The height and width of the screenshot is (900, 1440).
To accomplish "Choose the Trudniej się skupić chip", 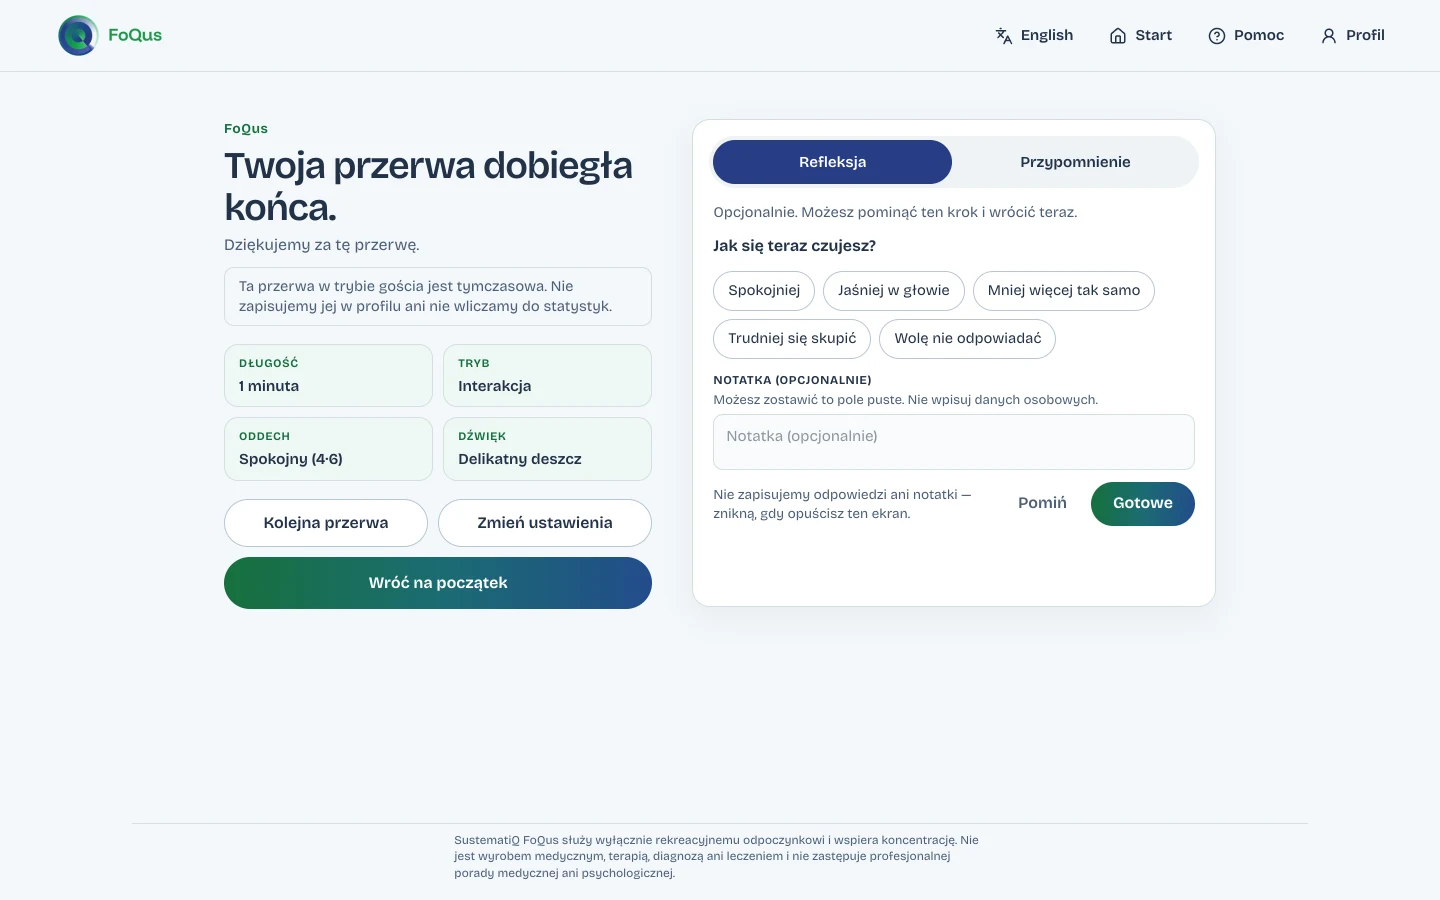I will 792,339.
